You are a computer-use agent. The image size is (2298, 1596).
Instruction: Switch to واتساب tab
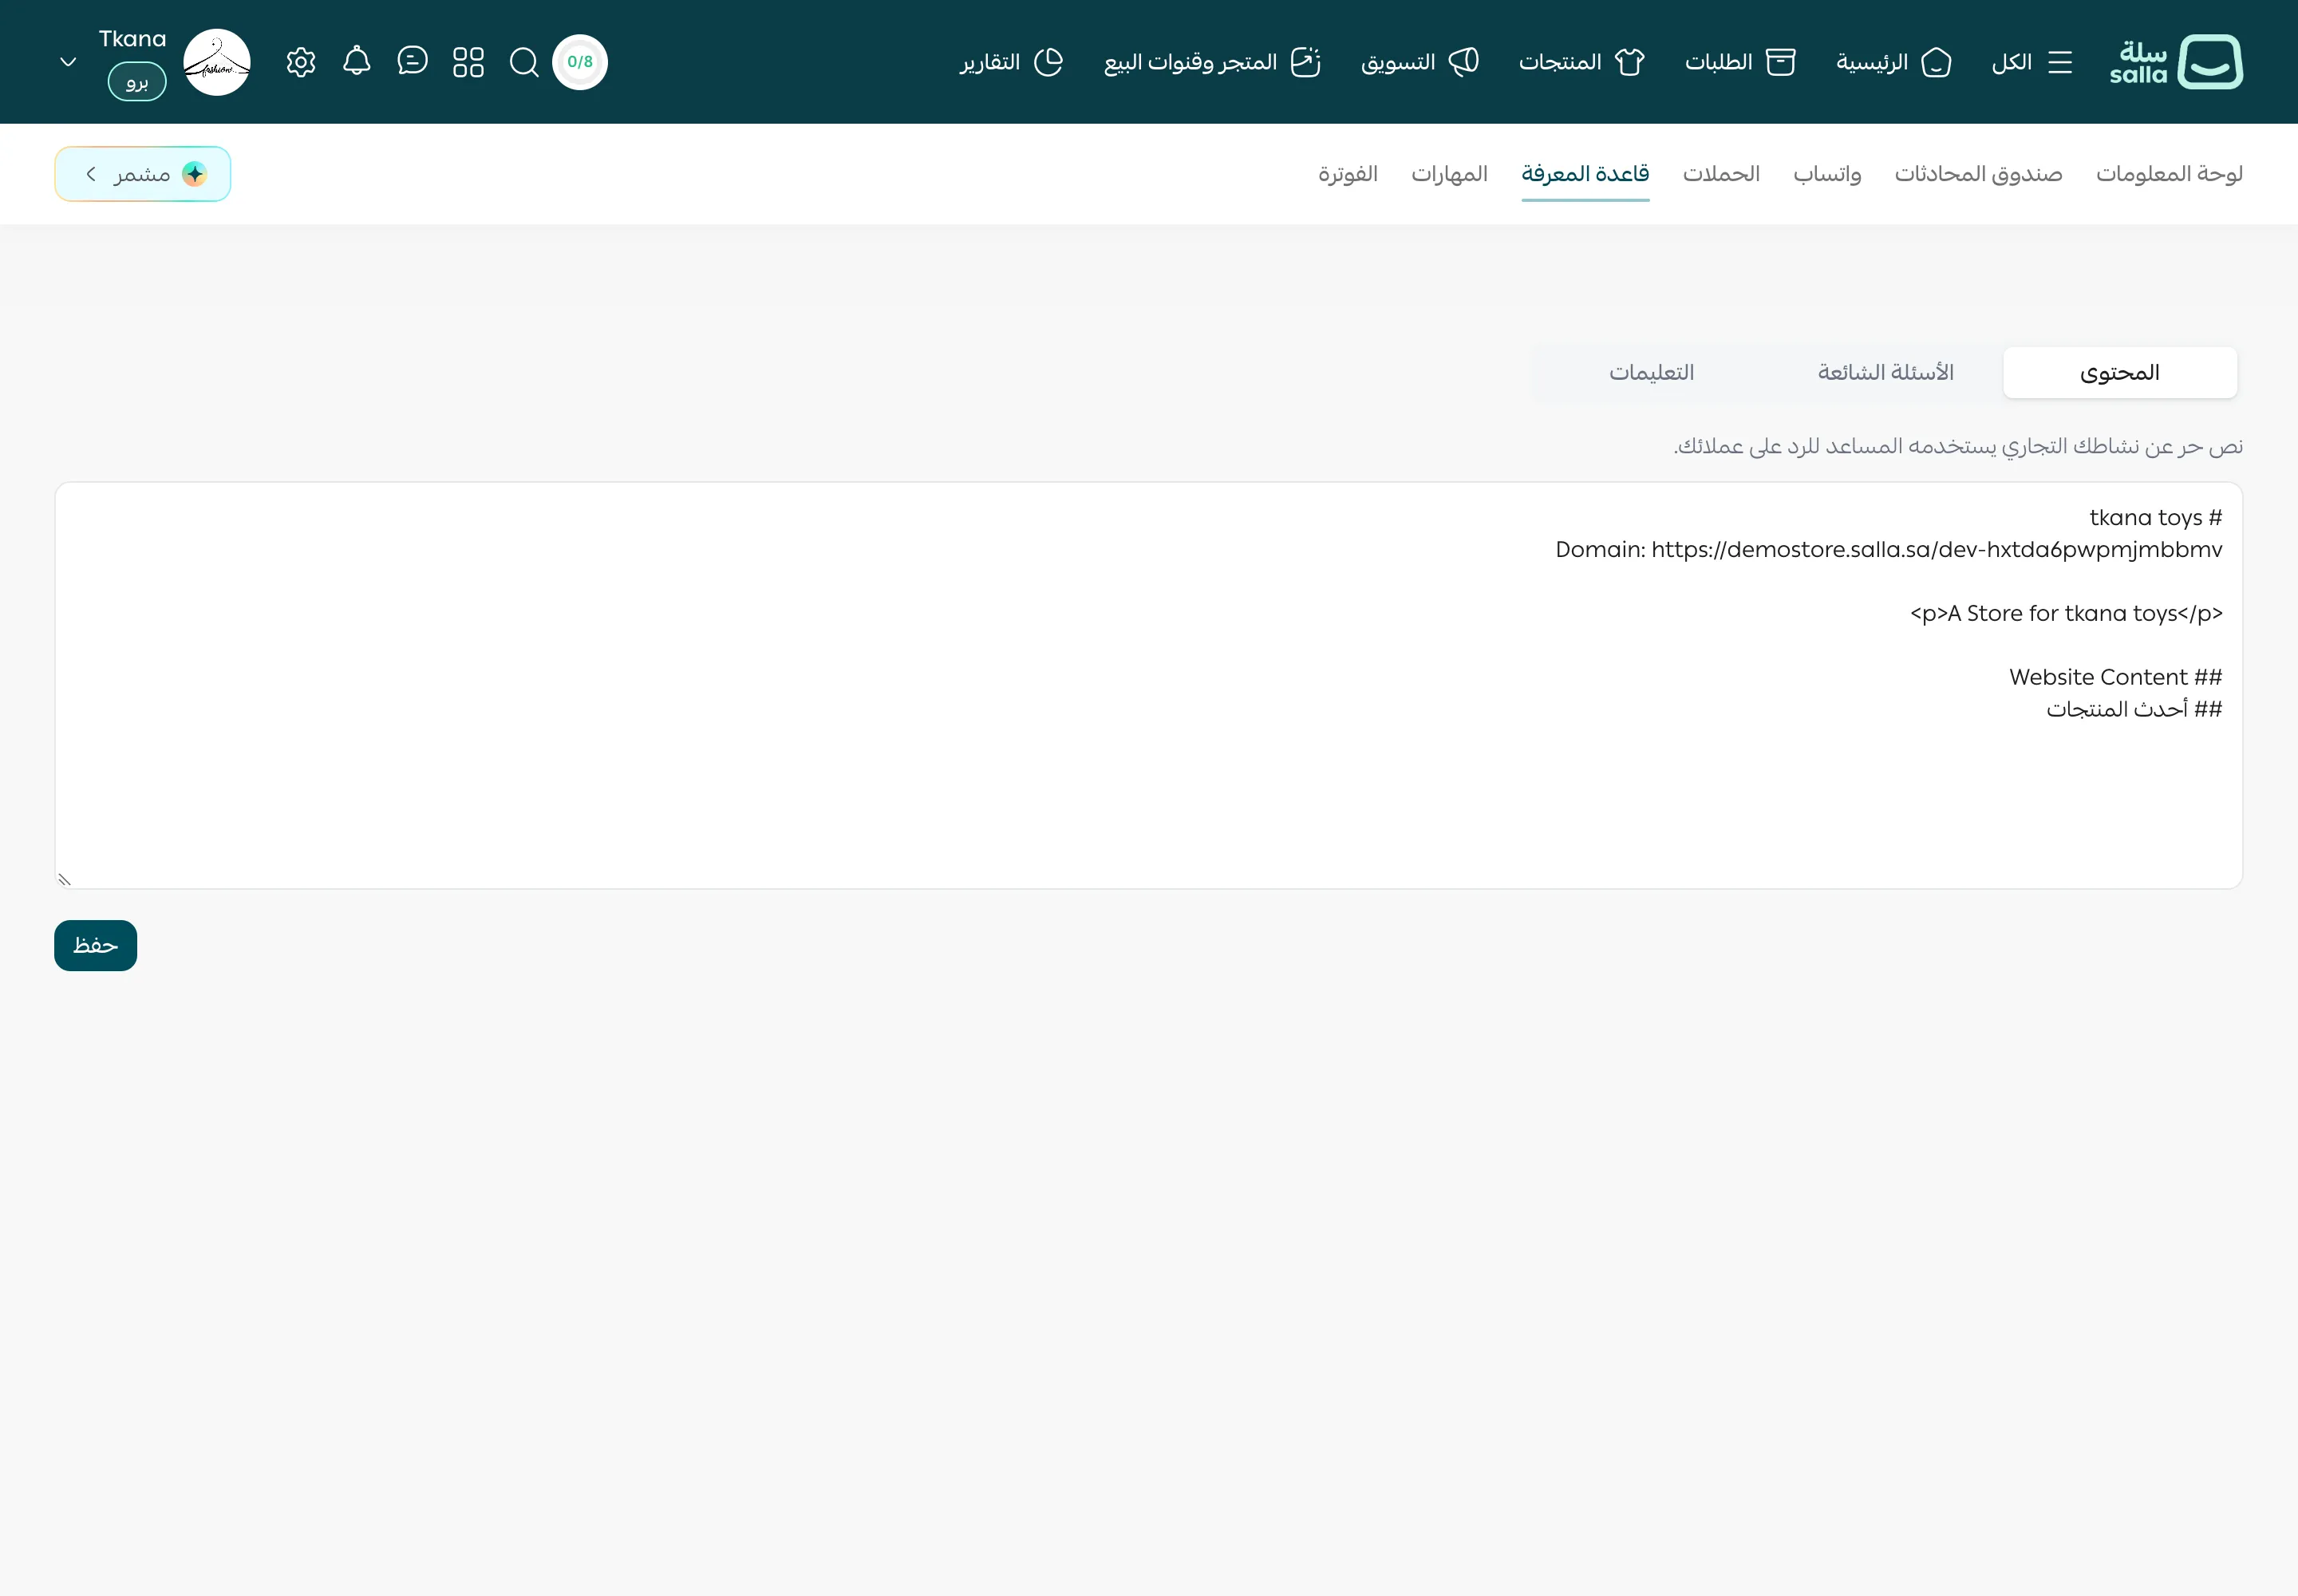[1827, 174]
